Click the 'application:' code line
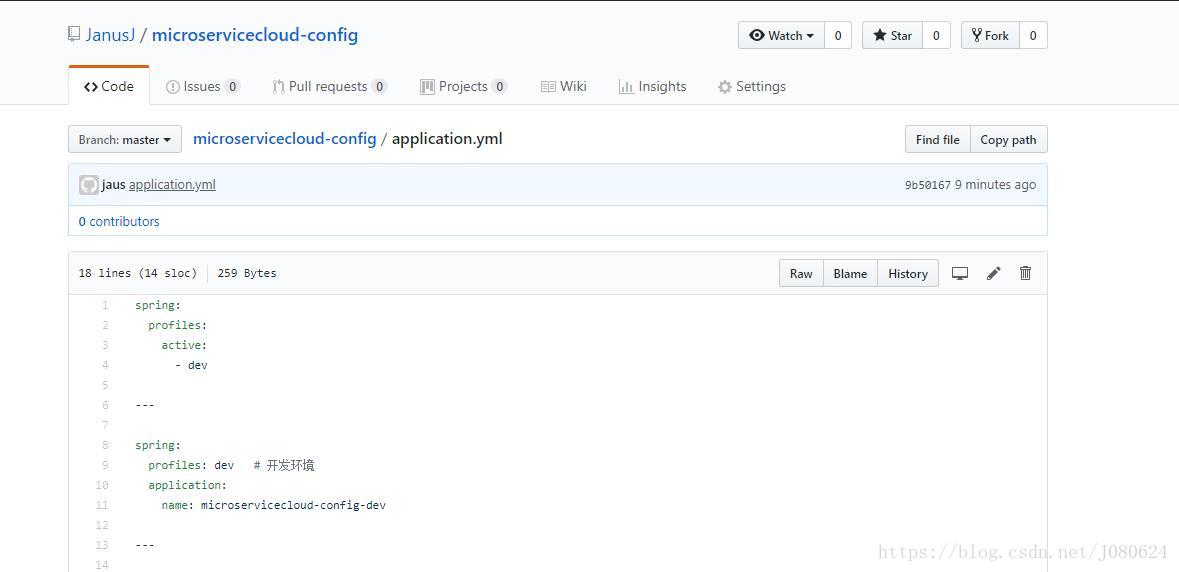This screenshot has width=1179, height=572. coord(187,485)
